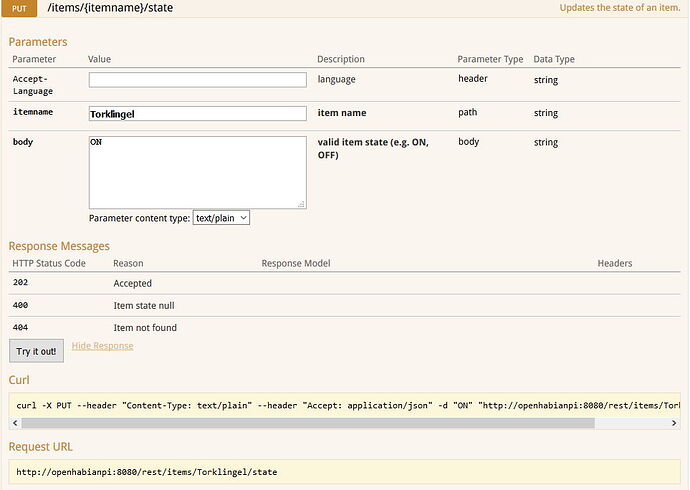
Task: Click inside the body textarea with ON
Action: 197,171
